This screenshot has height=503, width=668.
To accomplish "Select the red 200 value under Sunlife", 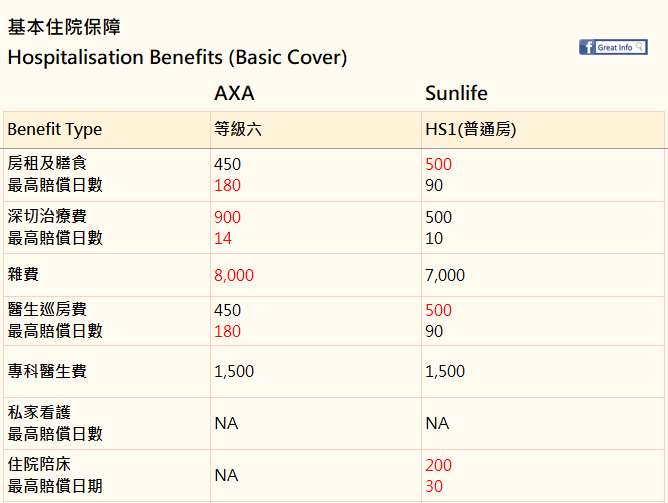I will coord(438,465).
